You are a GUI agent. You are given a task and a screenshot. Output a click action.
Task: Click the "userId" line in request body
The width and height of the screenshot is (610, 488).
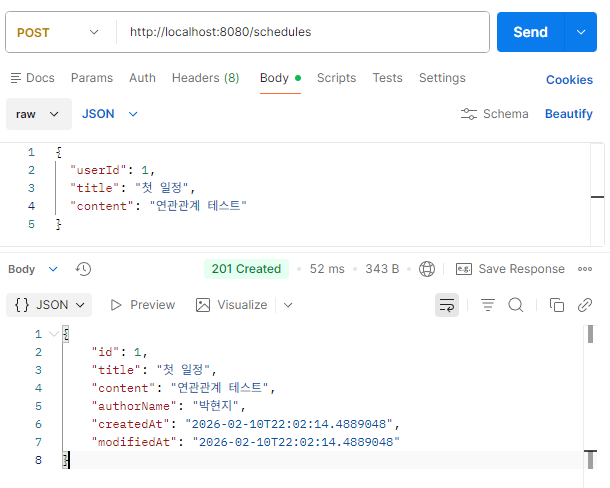(x=112, y=170)
